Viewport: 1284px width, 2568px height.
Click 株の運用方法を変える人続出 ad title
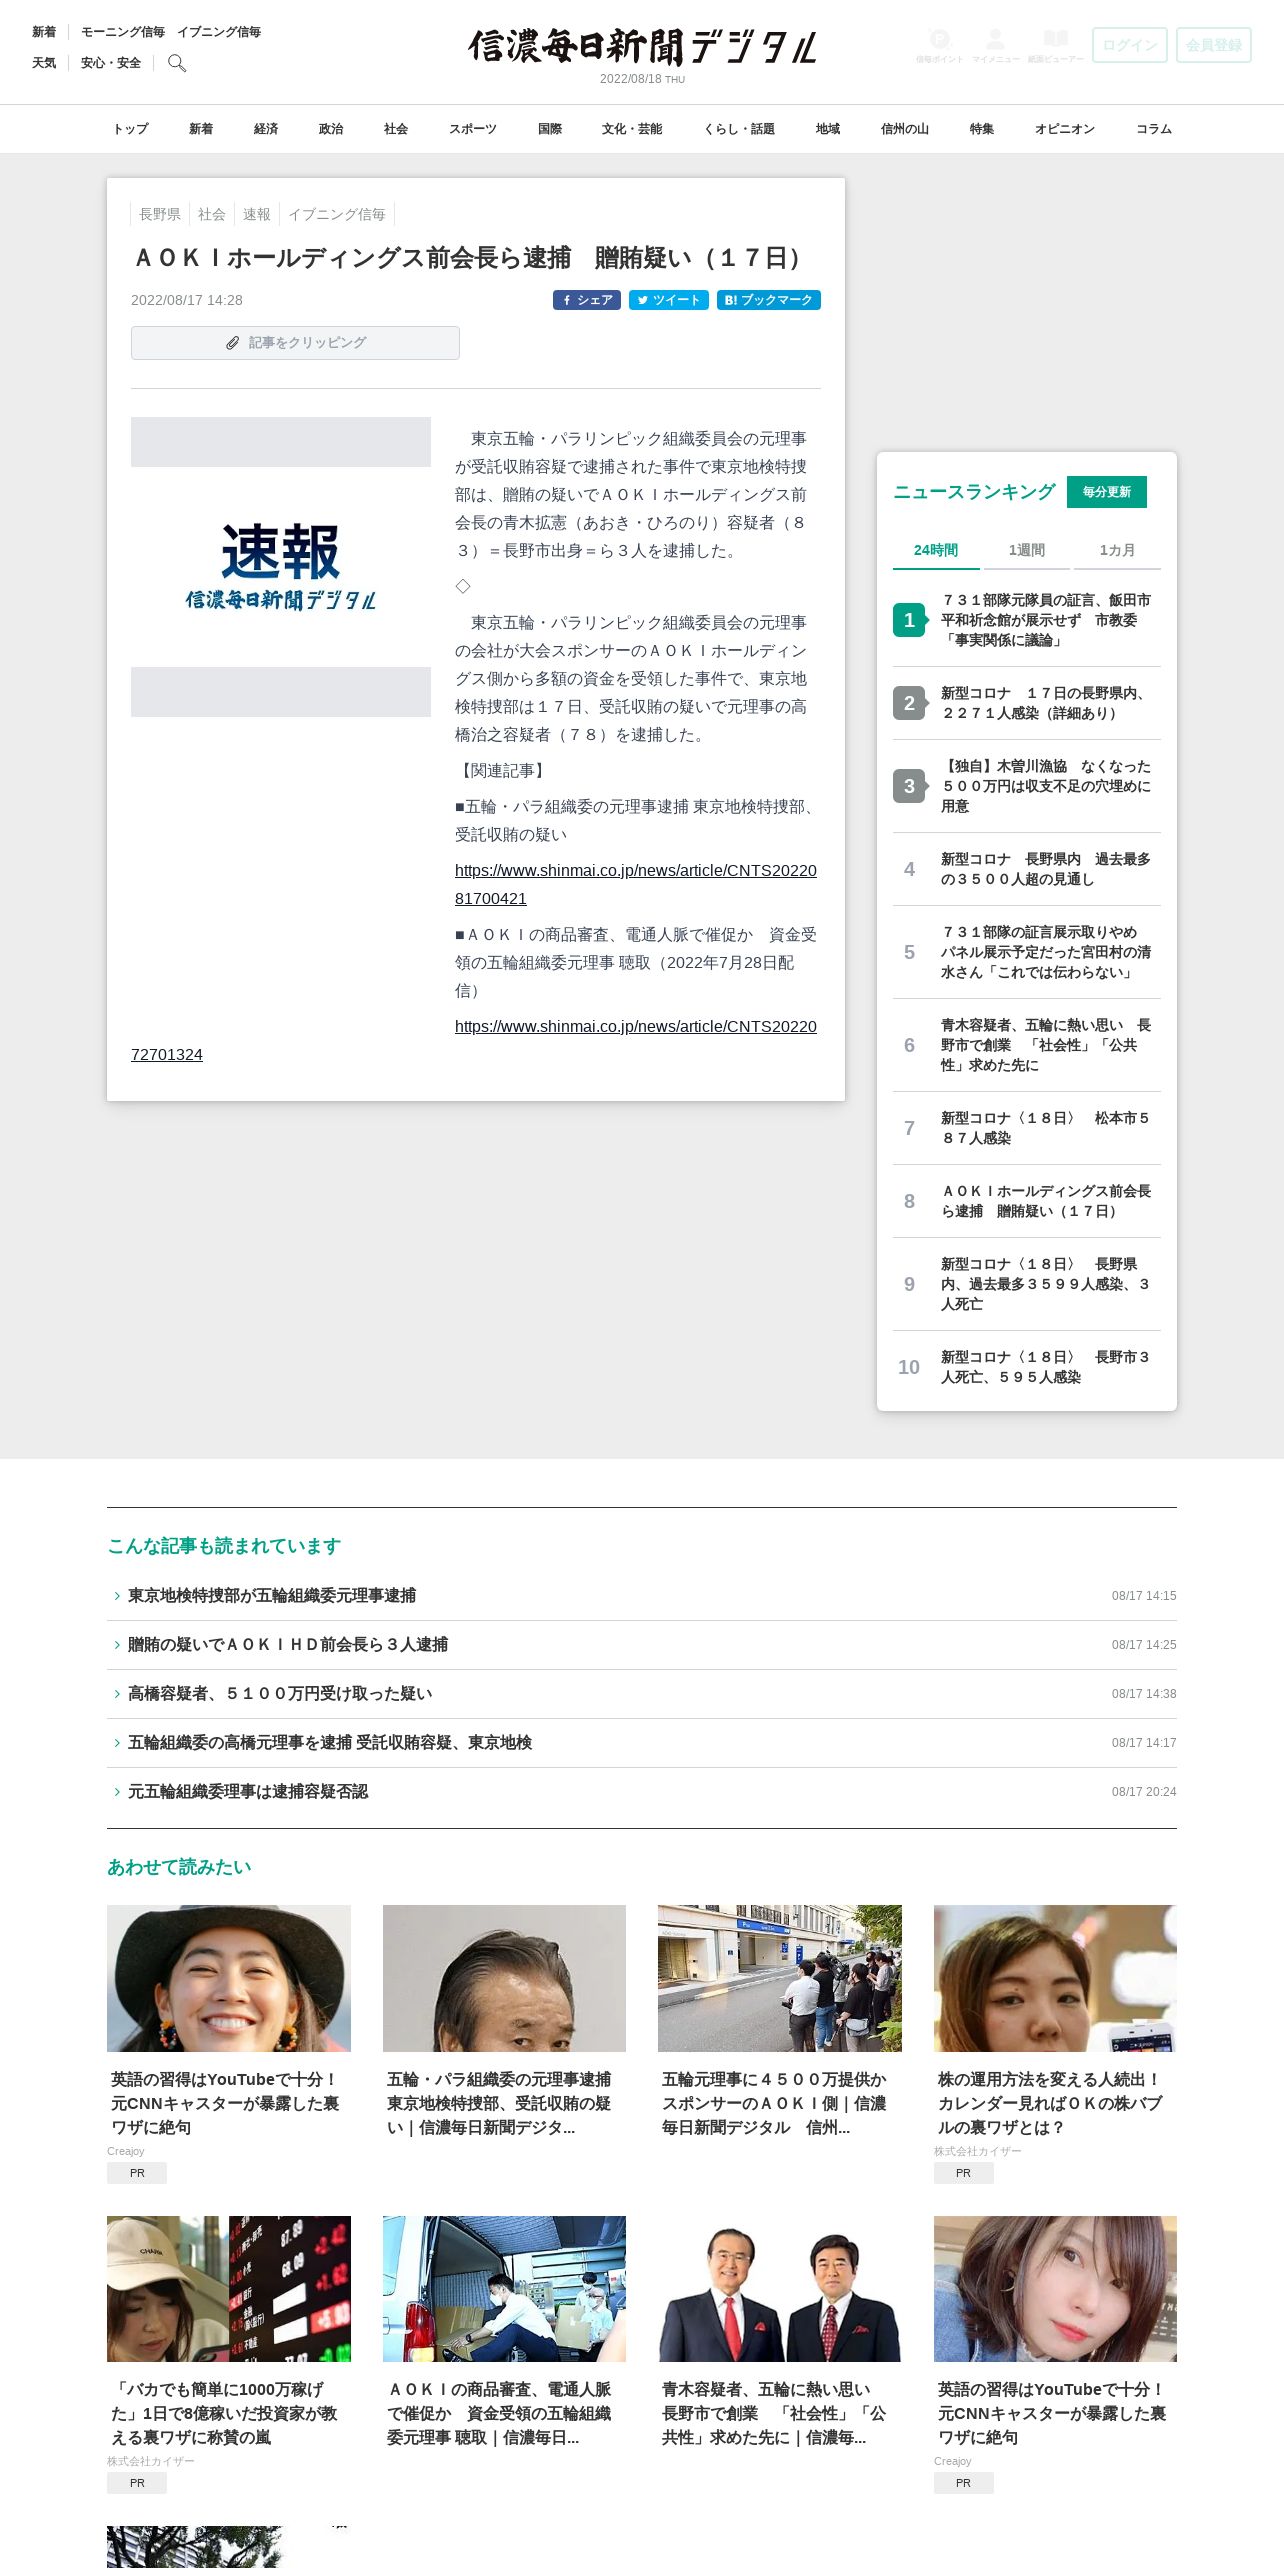pos(1051,2103)
